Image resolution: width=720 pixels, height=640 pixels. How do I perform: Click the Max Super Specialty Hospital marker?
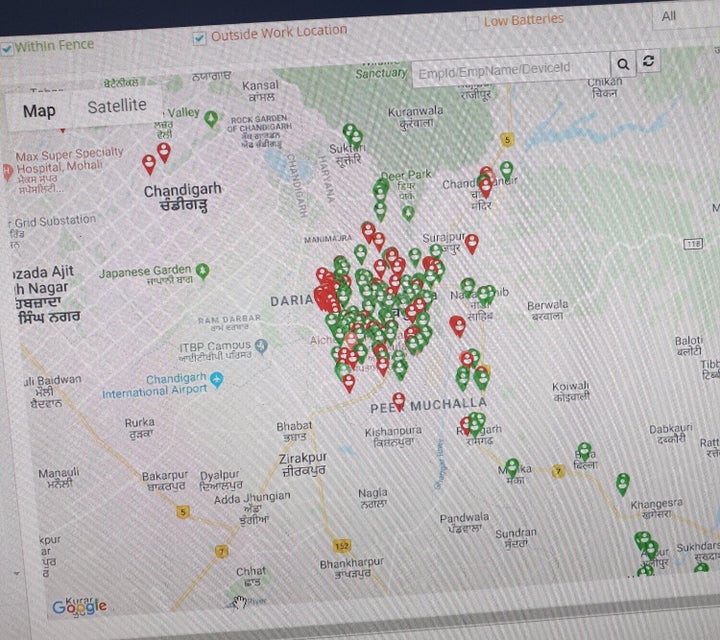tap(7, 173)
